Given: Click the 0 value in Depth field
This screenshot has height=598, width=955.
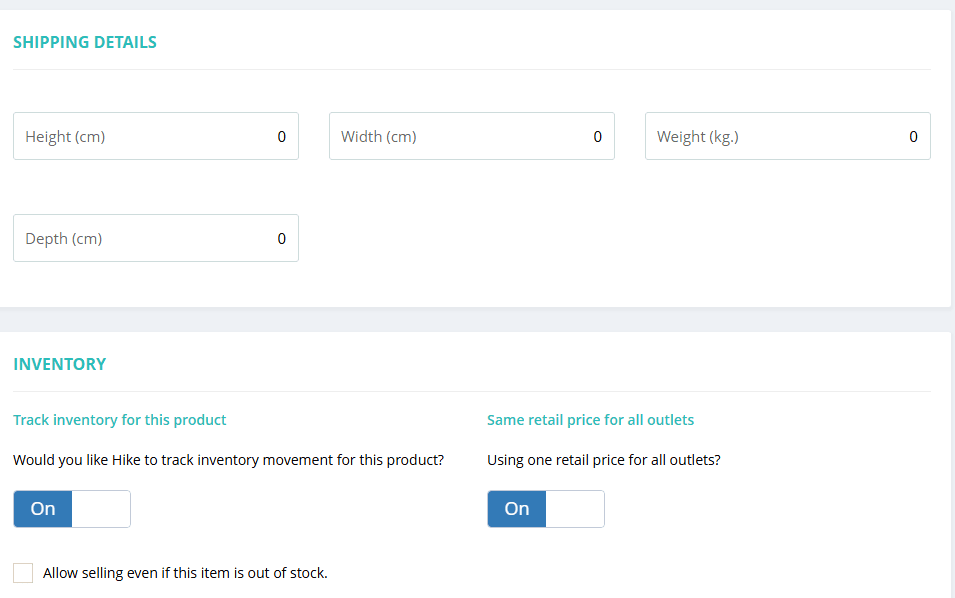Looking at the screenshot, I should (x=281, y=238).
